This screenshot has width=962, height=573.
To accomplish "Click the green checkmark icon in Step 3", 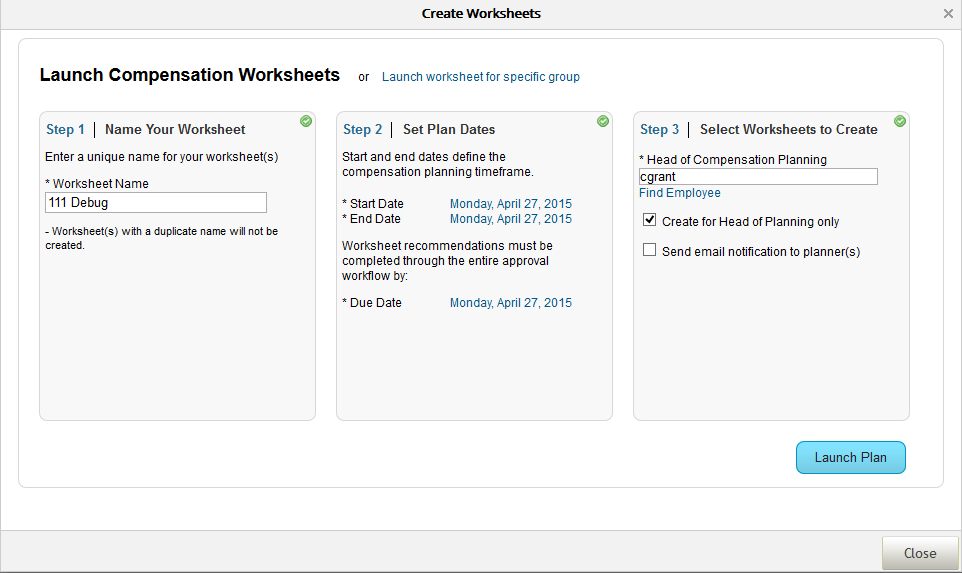I will tap(899, 121).
